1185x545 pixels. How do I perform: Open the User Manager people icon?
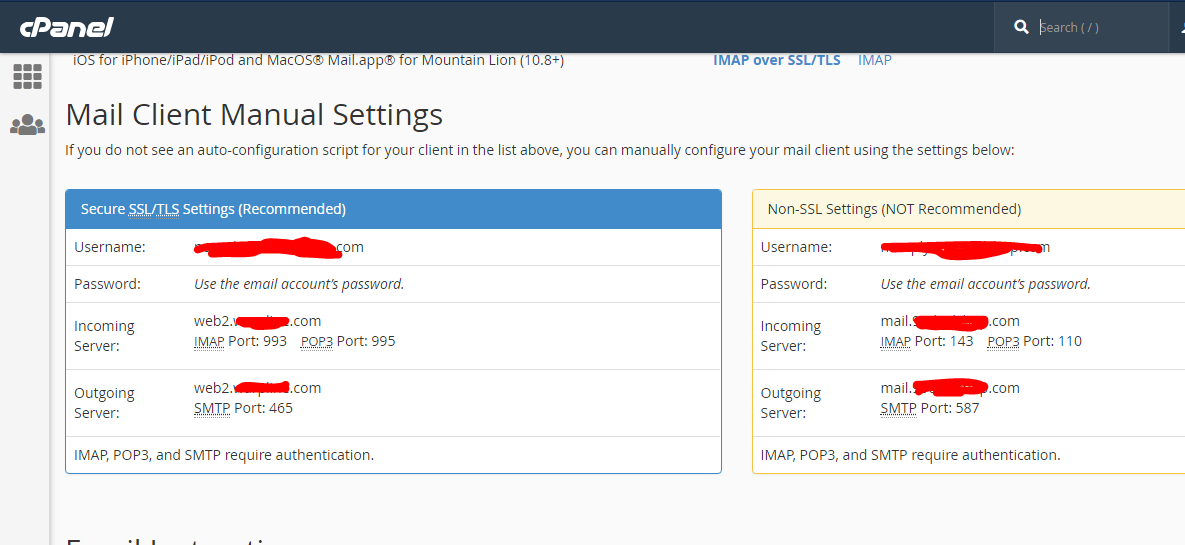pyautogui.click(x=27, y=125)
